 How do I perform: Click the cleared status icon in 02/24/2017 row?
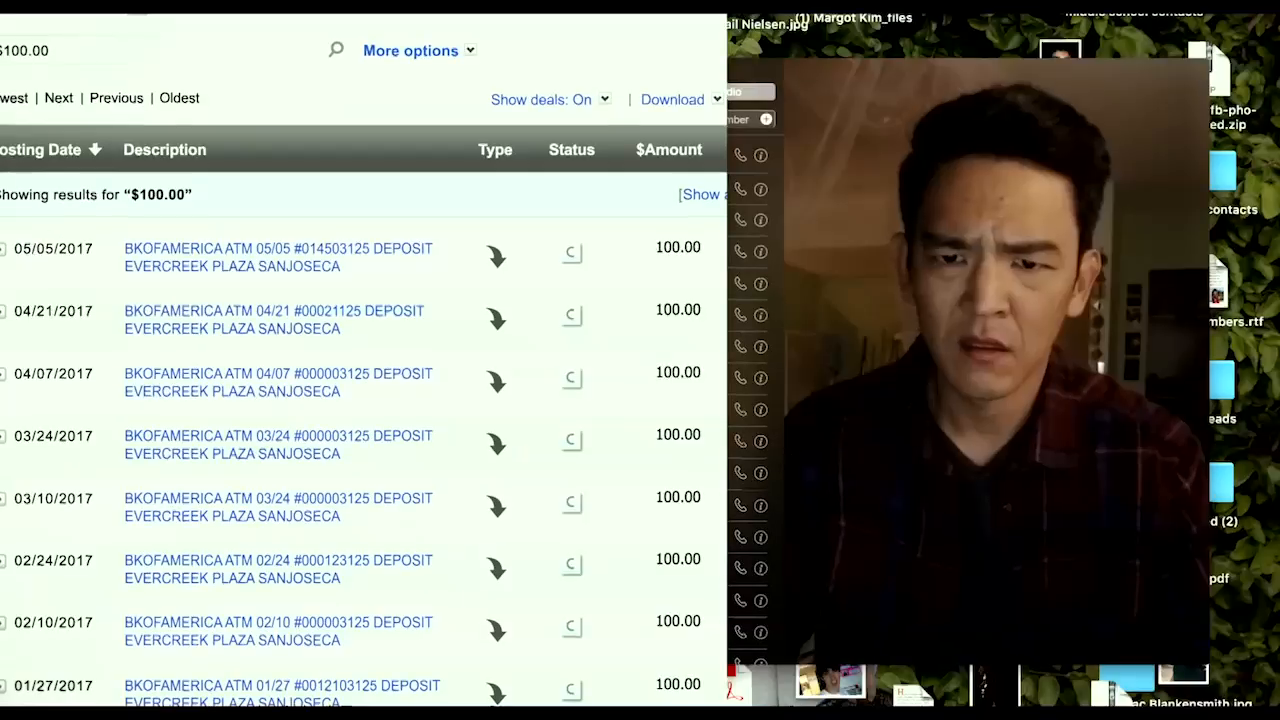point(572,565)
